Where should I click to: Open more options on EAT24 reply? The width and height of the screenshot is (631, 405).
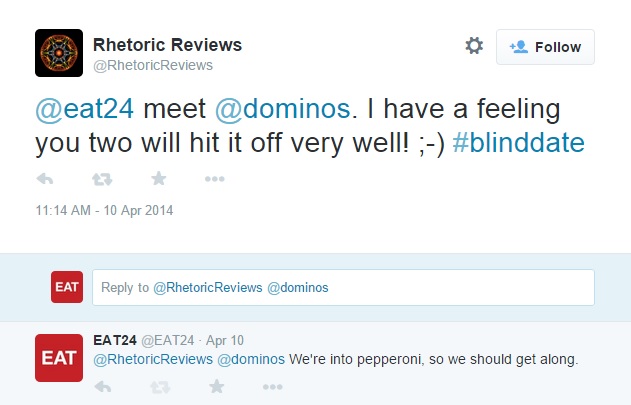tap(272, 387)
